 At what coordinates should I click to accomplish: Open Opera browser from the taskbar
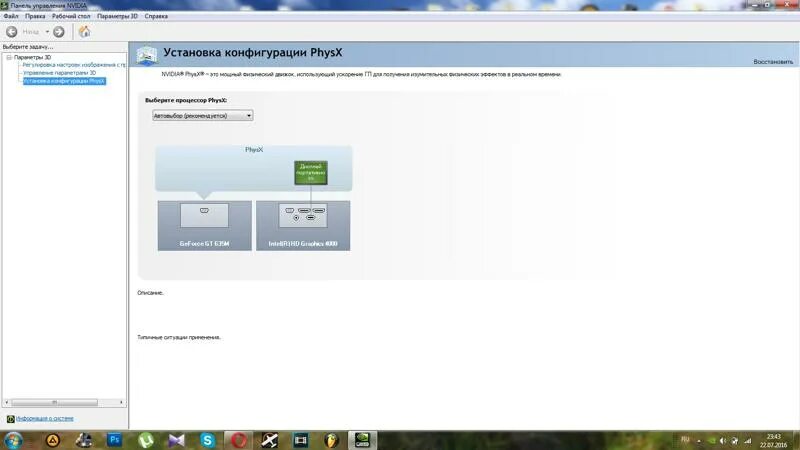[x=238, y=440]
